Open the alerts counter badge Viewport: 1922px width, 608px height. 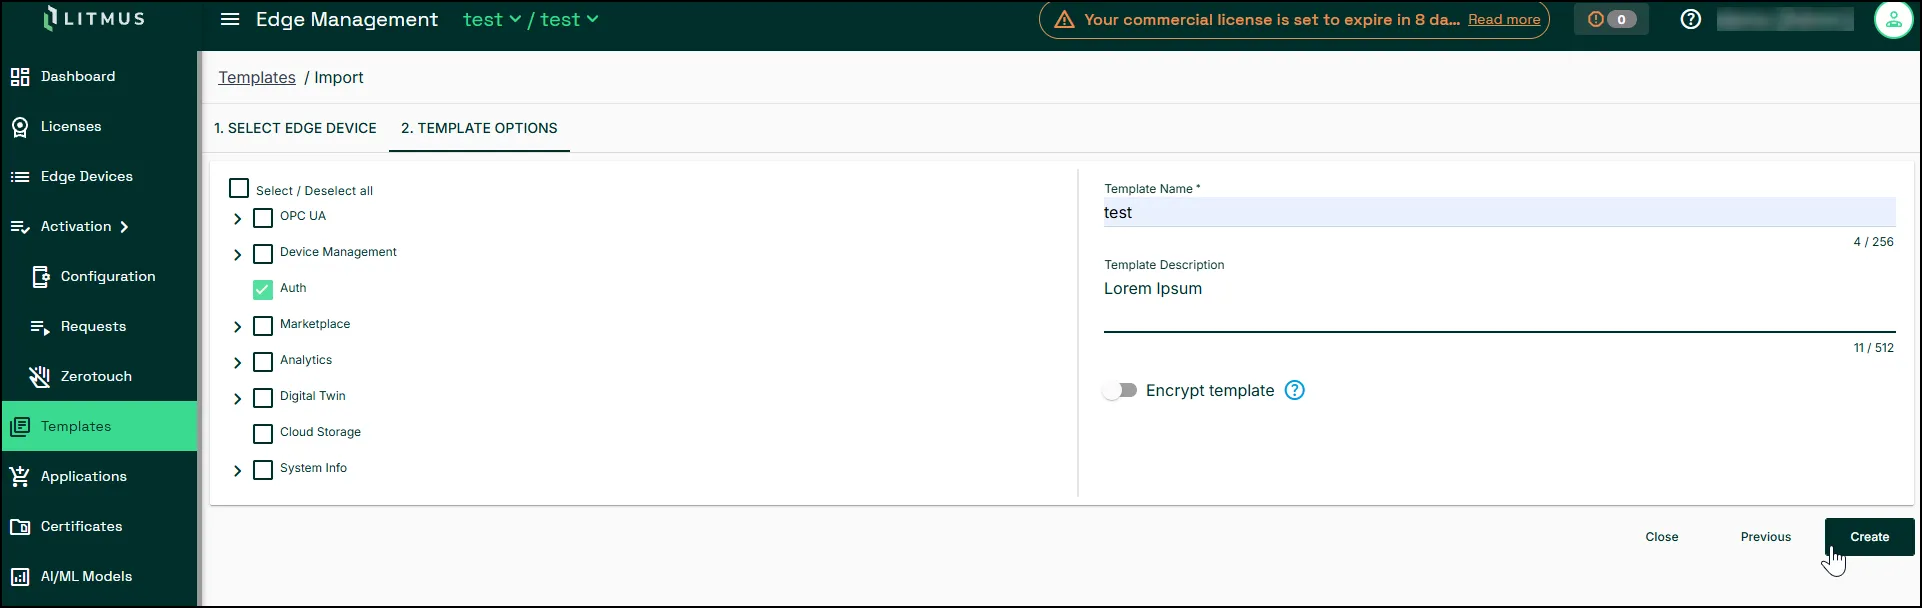tap(1611, 20)
